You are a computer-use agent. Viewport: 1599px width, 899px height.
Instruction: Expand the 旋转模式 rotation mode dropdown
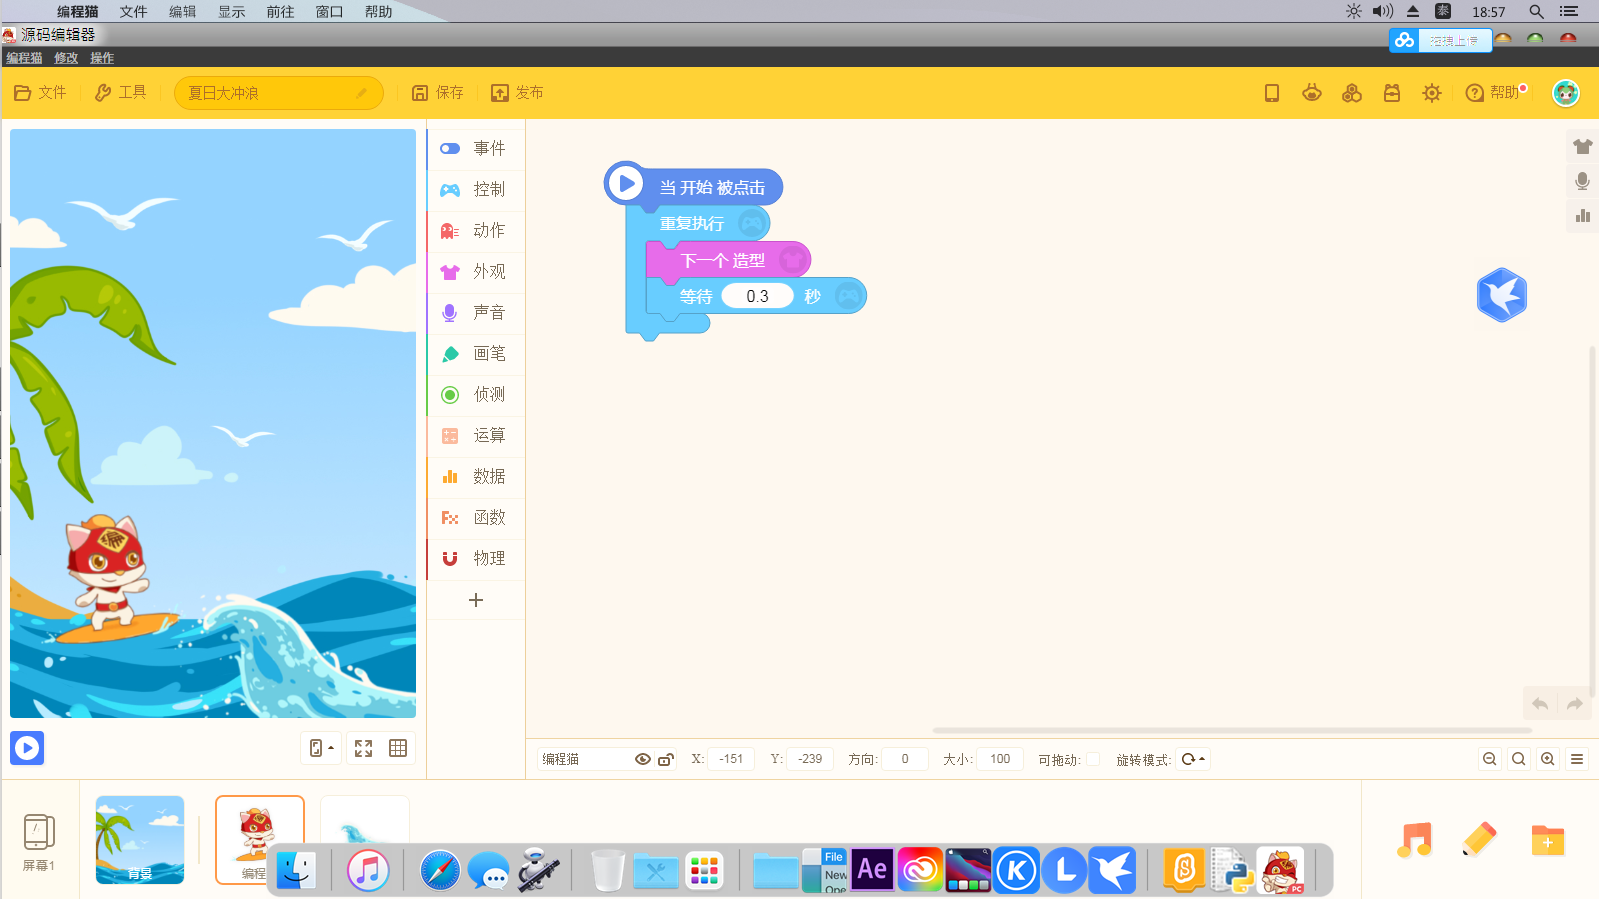tap(1193, 759)
